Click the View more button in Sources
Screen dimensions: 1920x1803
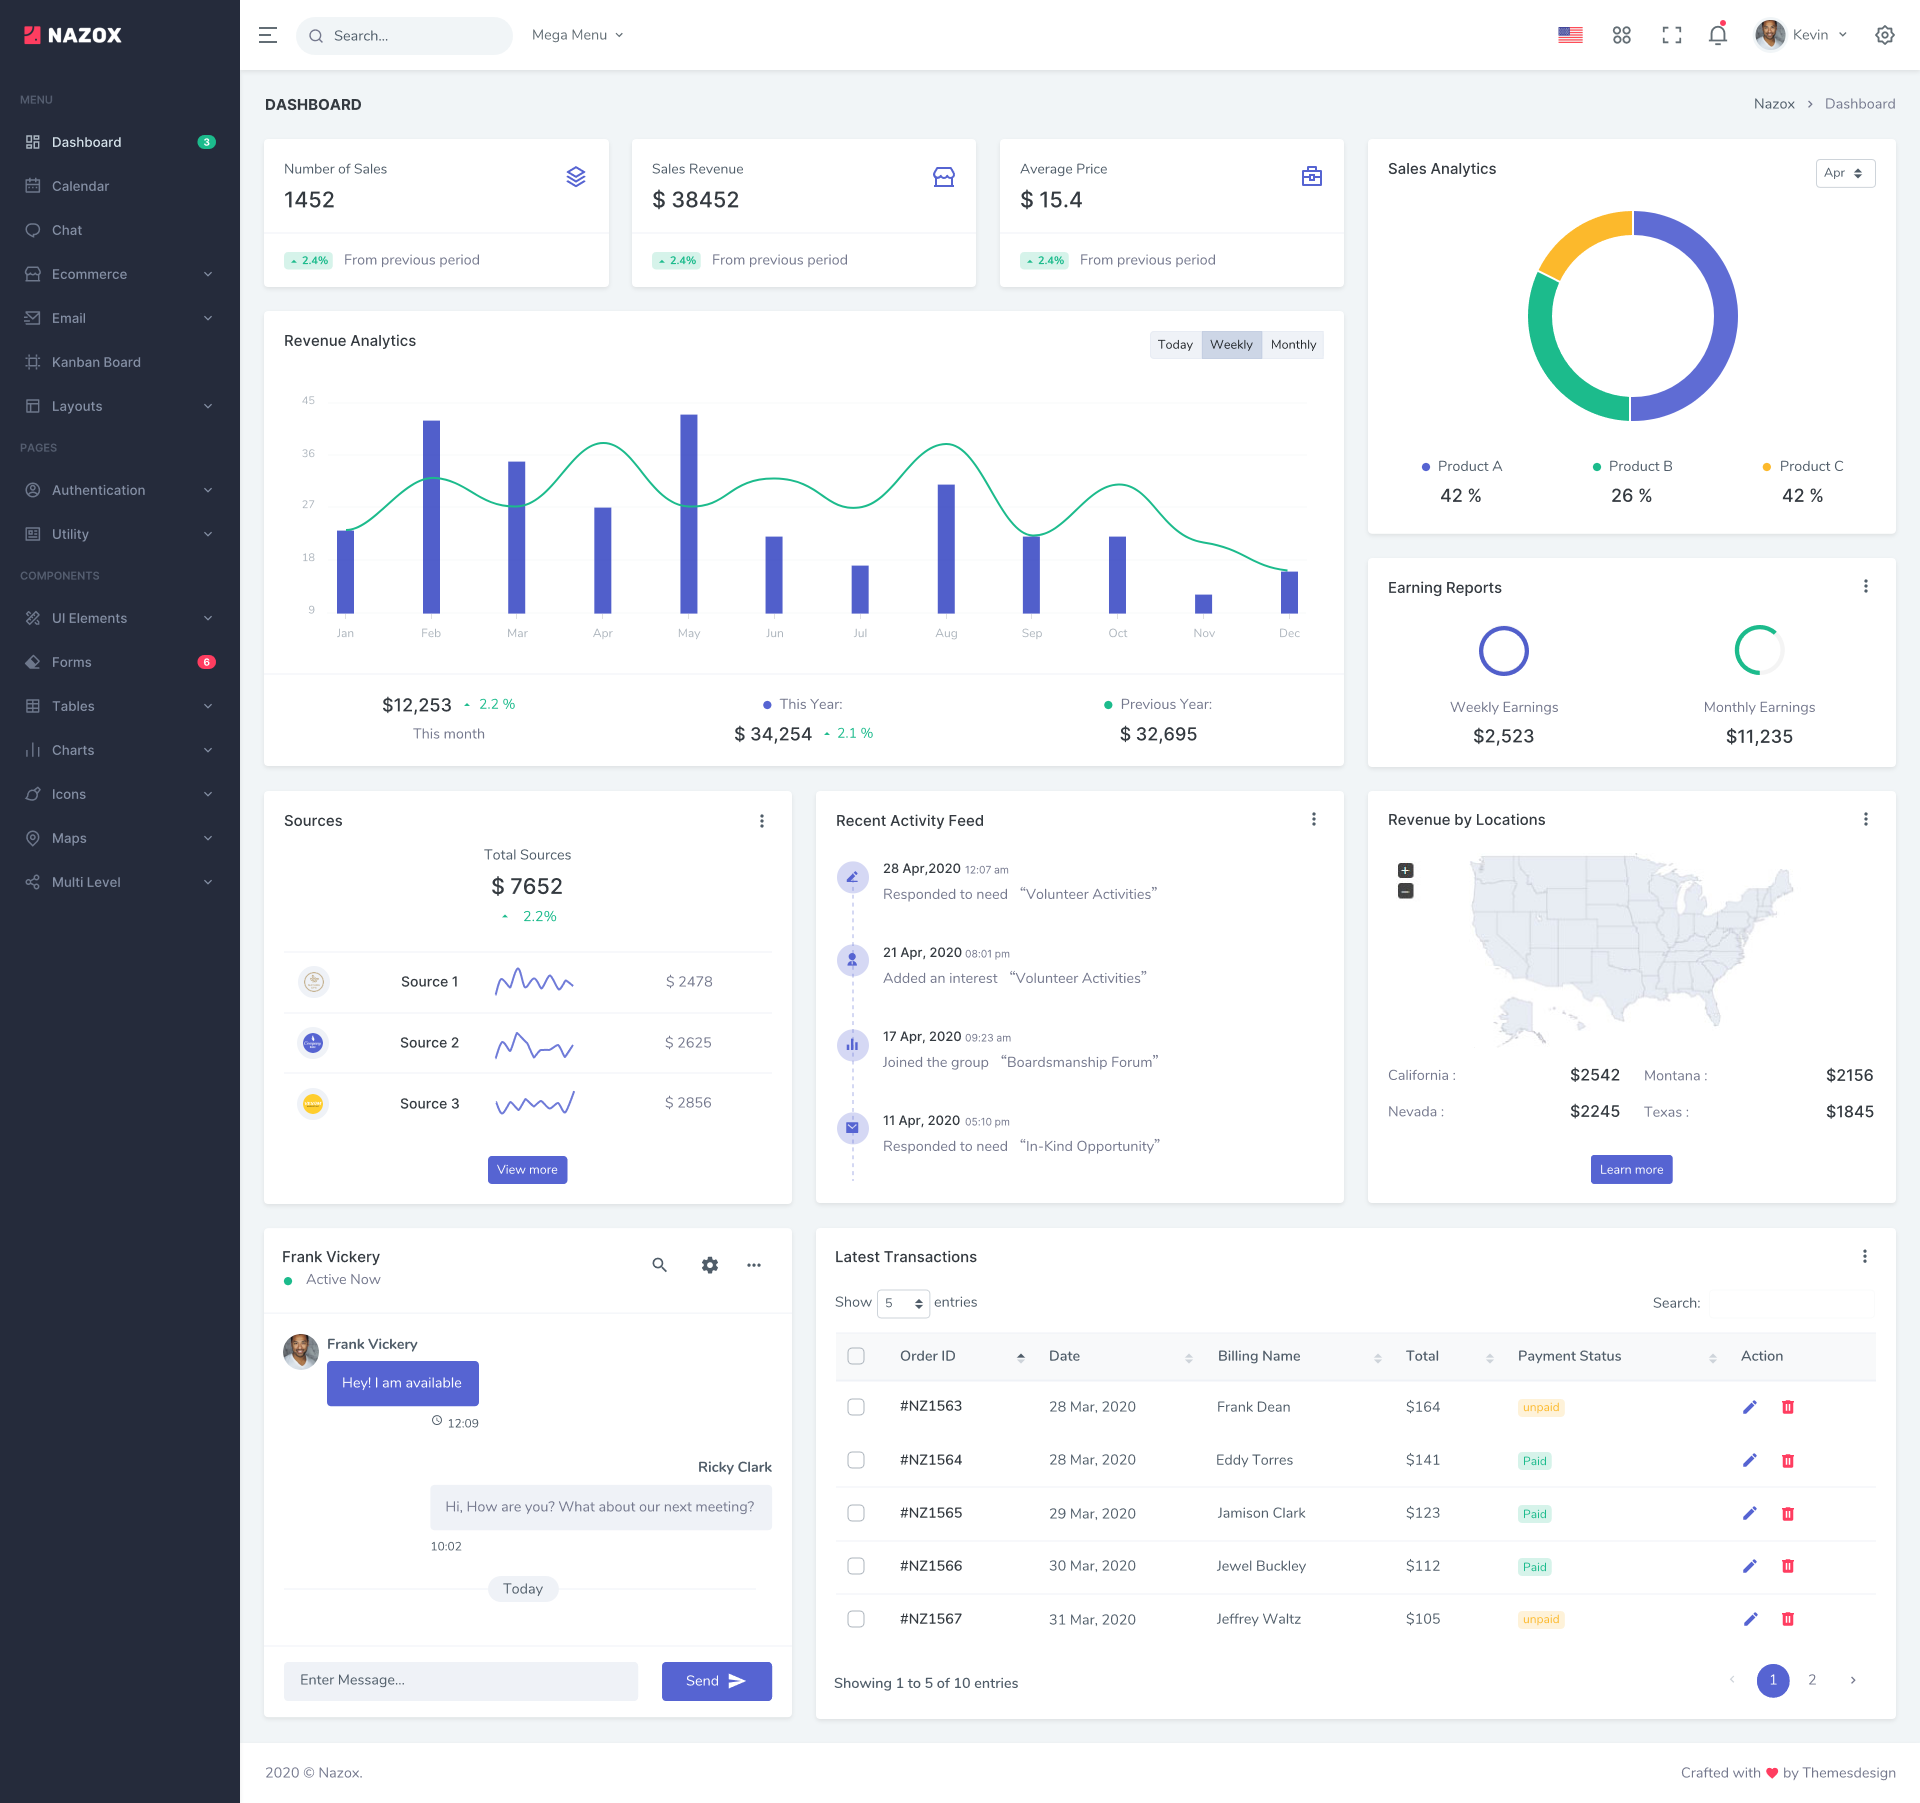pyautogui.click(x=527, y=1170)
